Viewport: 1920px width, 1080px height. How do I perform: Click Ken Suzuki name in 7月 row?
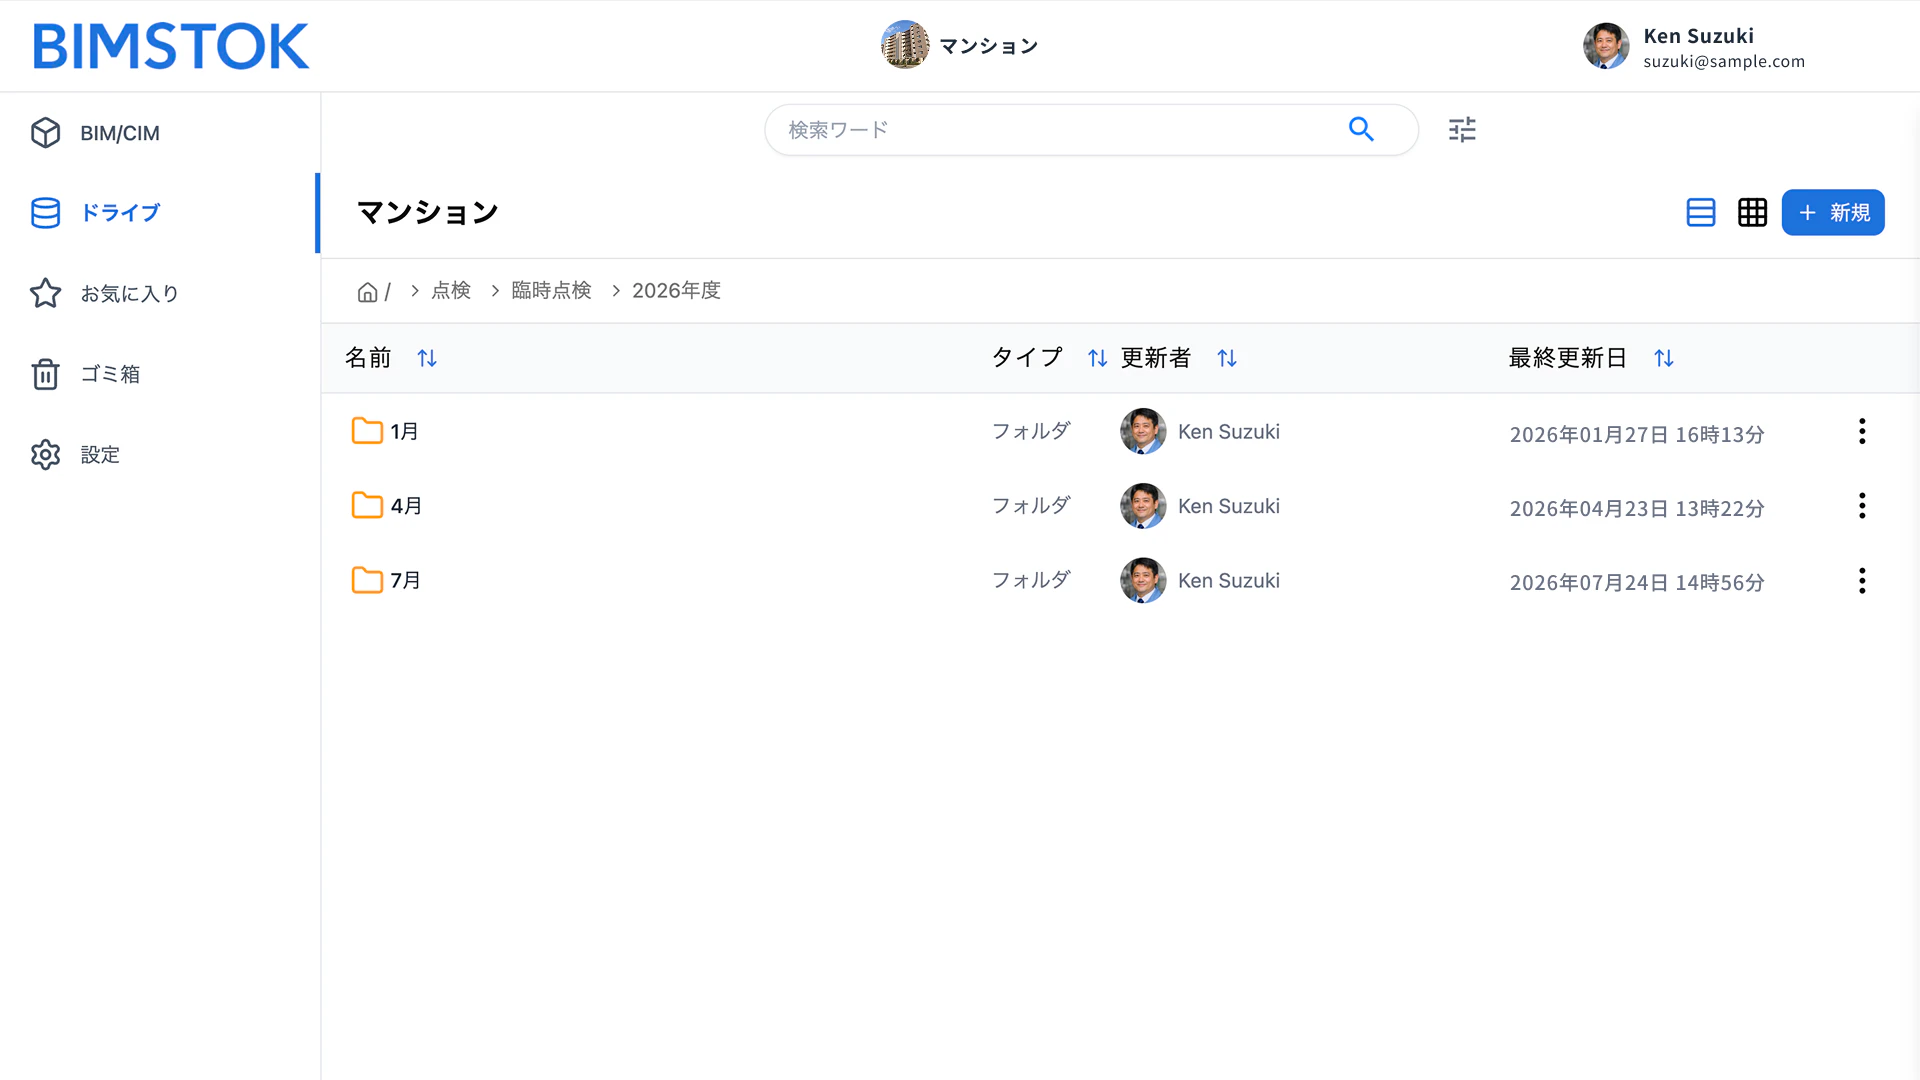[x=1229, y=580]
